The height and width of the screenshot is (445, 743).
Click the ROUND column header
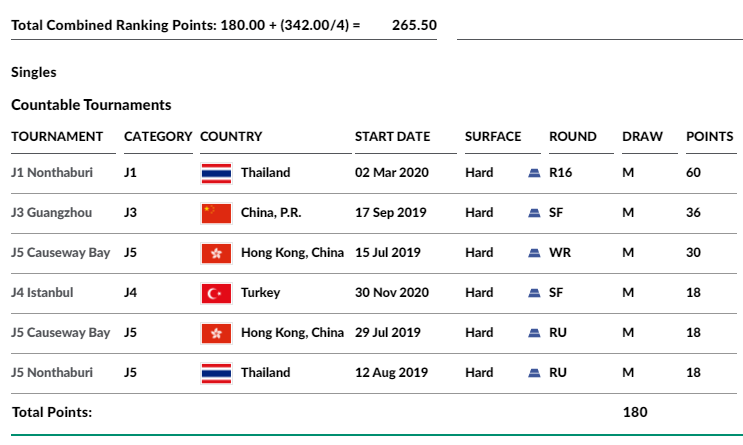pos(572,136)
